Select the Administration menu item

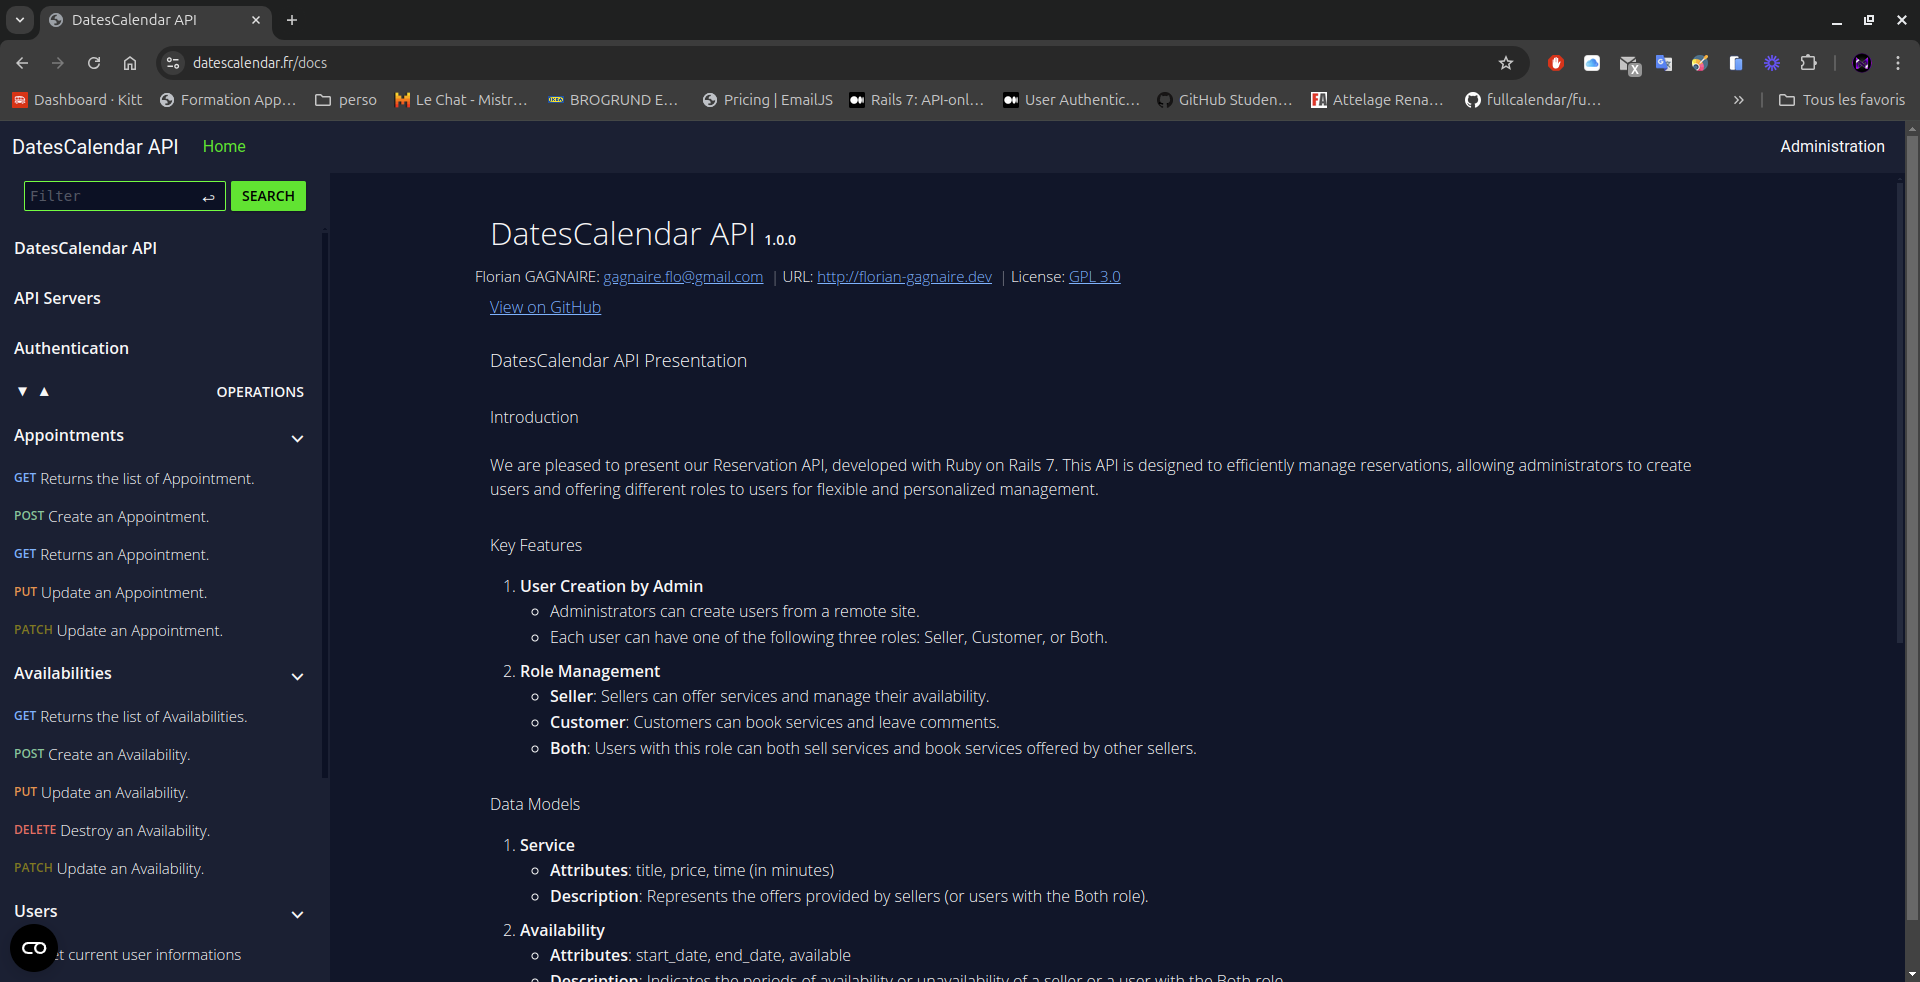click(x=1832, y=146)
